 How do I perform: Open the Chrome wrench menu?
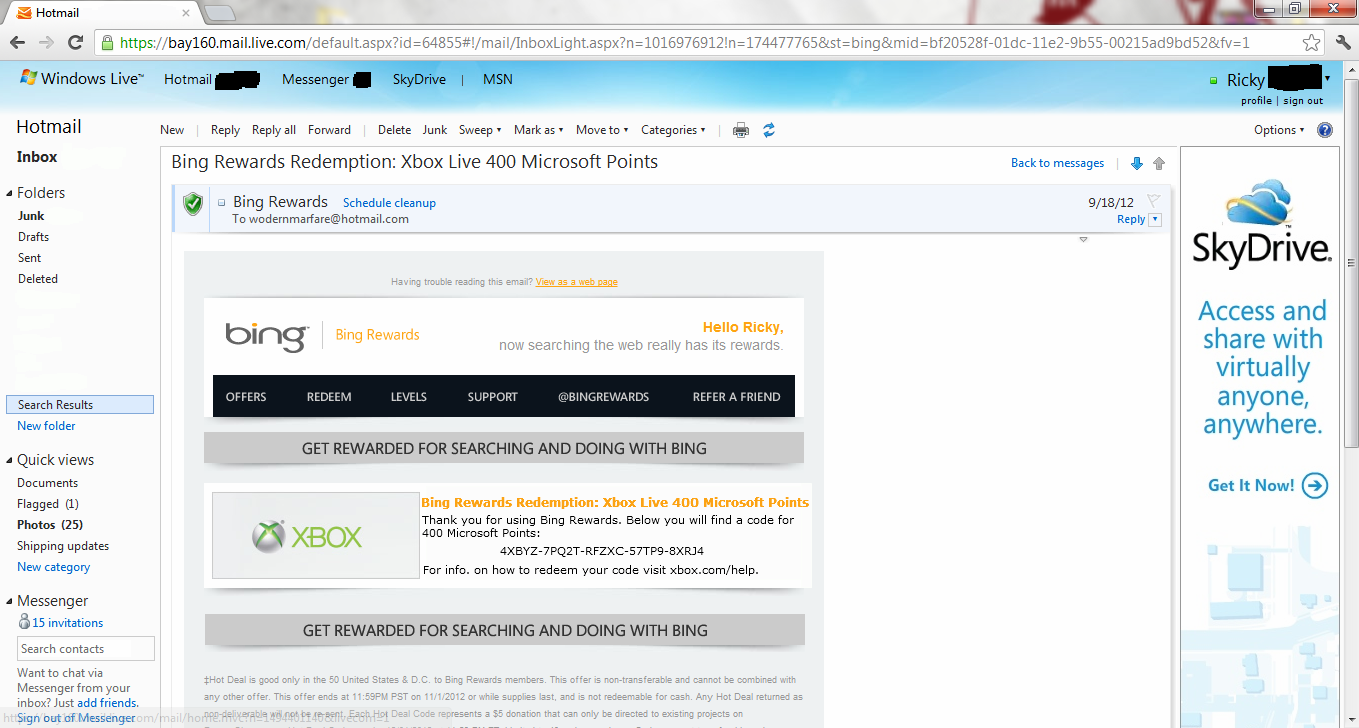point(1342,43)
